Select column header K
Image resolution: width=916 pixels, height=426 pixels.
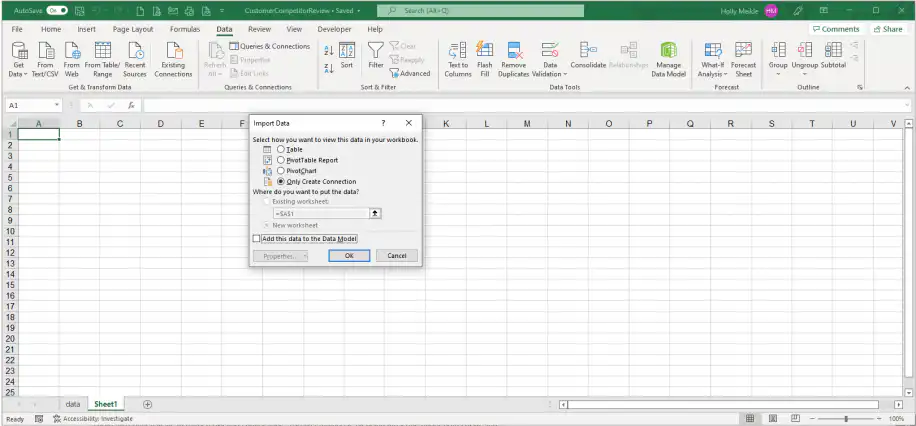coord(446,123)
